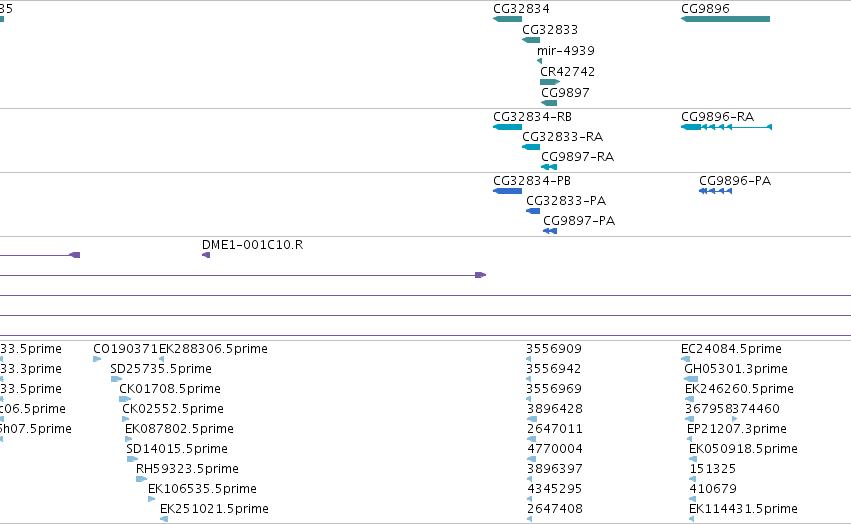
Task: Select the CG9896 gene feature
Action: click(705, 9)
